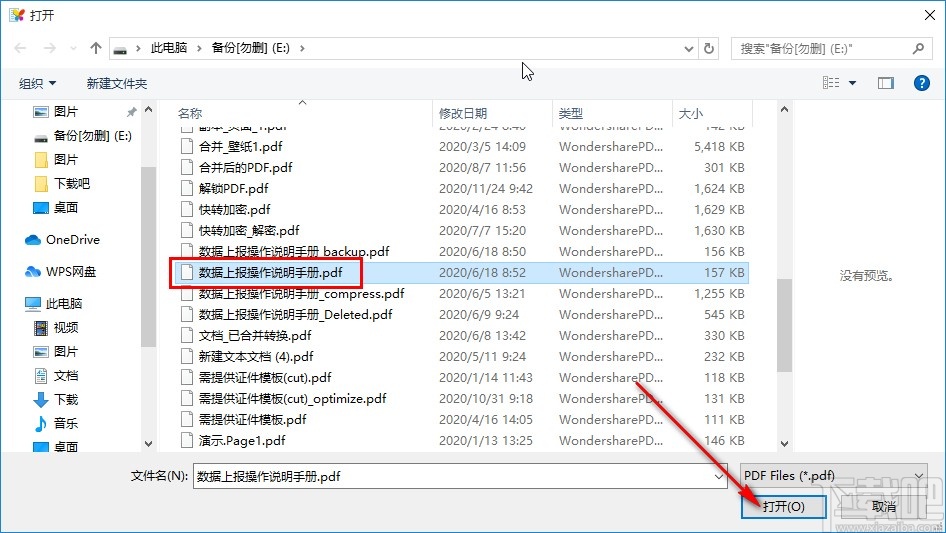946x533 pixels.
Task: Click the Forward navigation arrow
Action: (49, 48)
